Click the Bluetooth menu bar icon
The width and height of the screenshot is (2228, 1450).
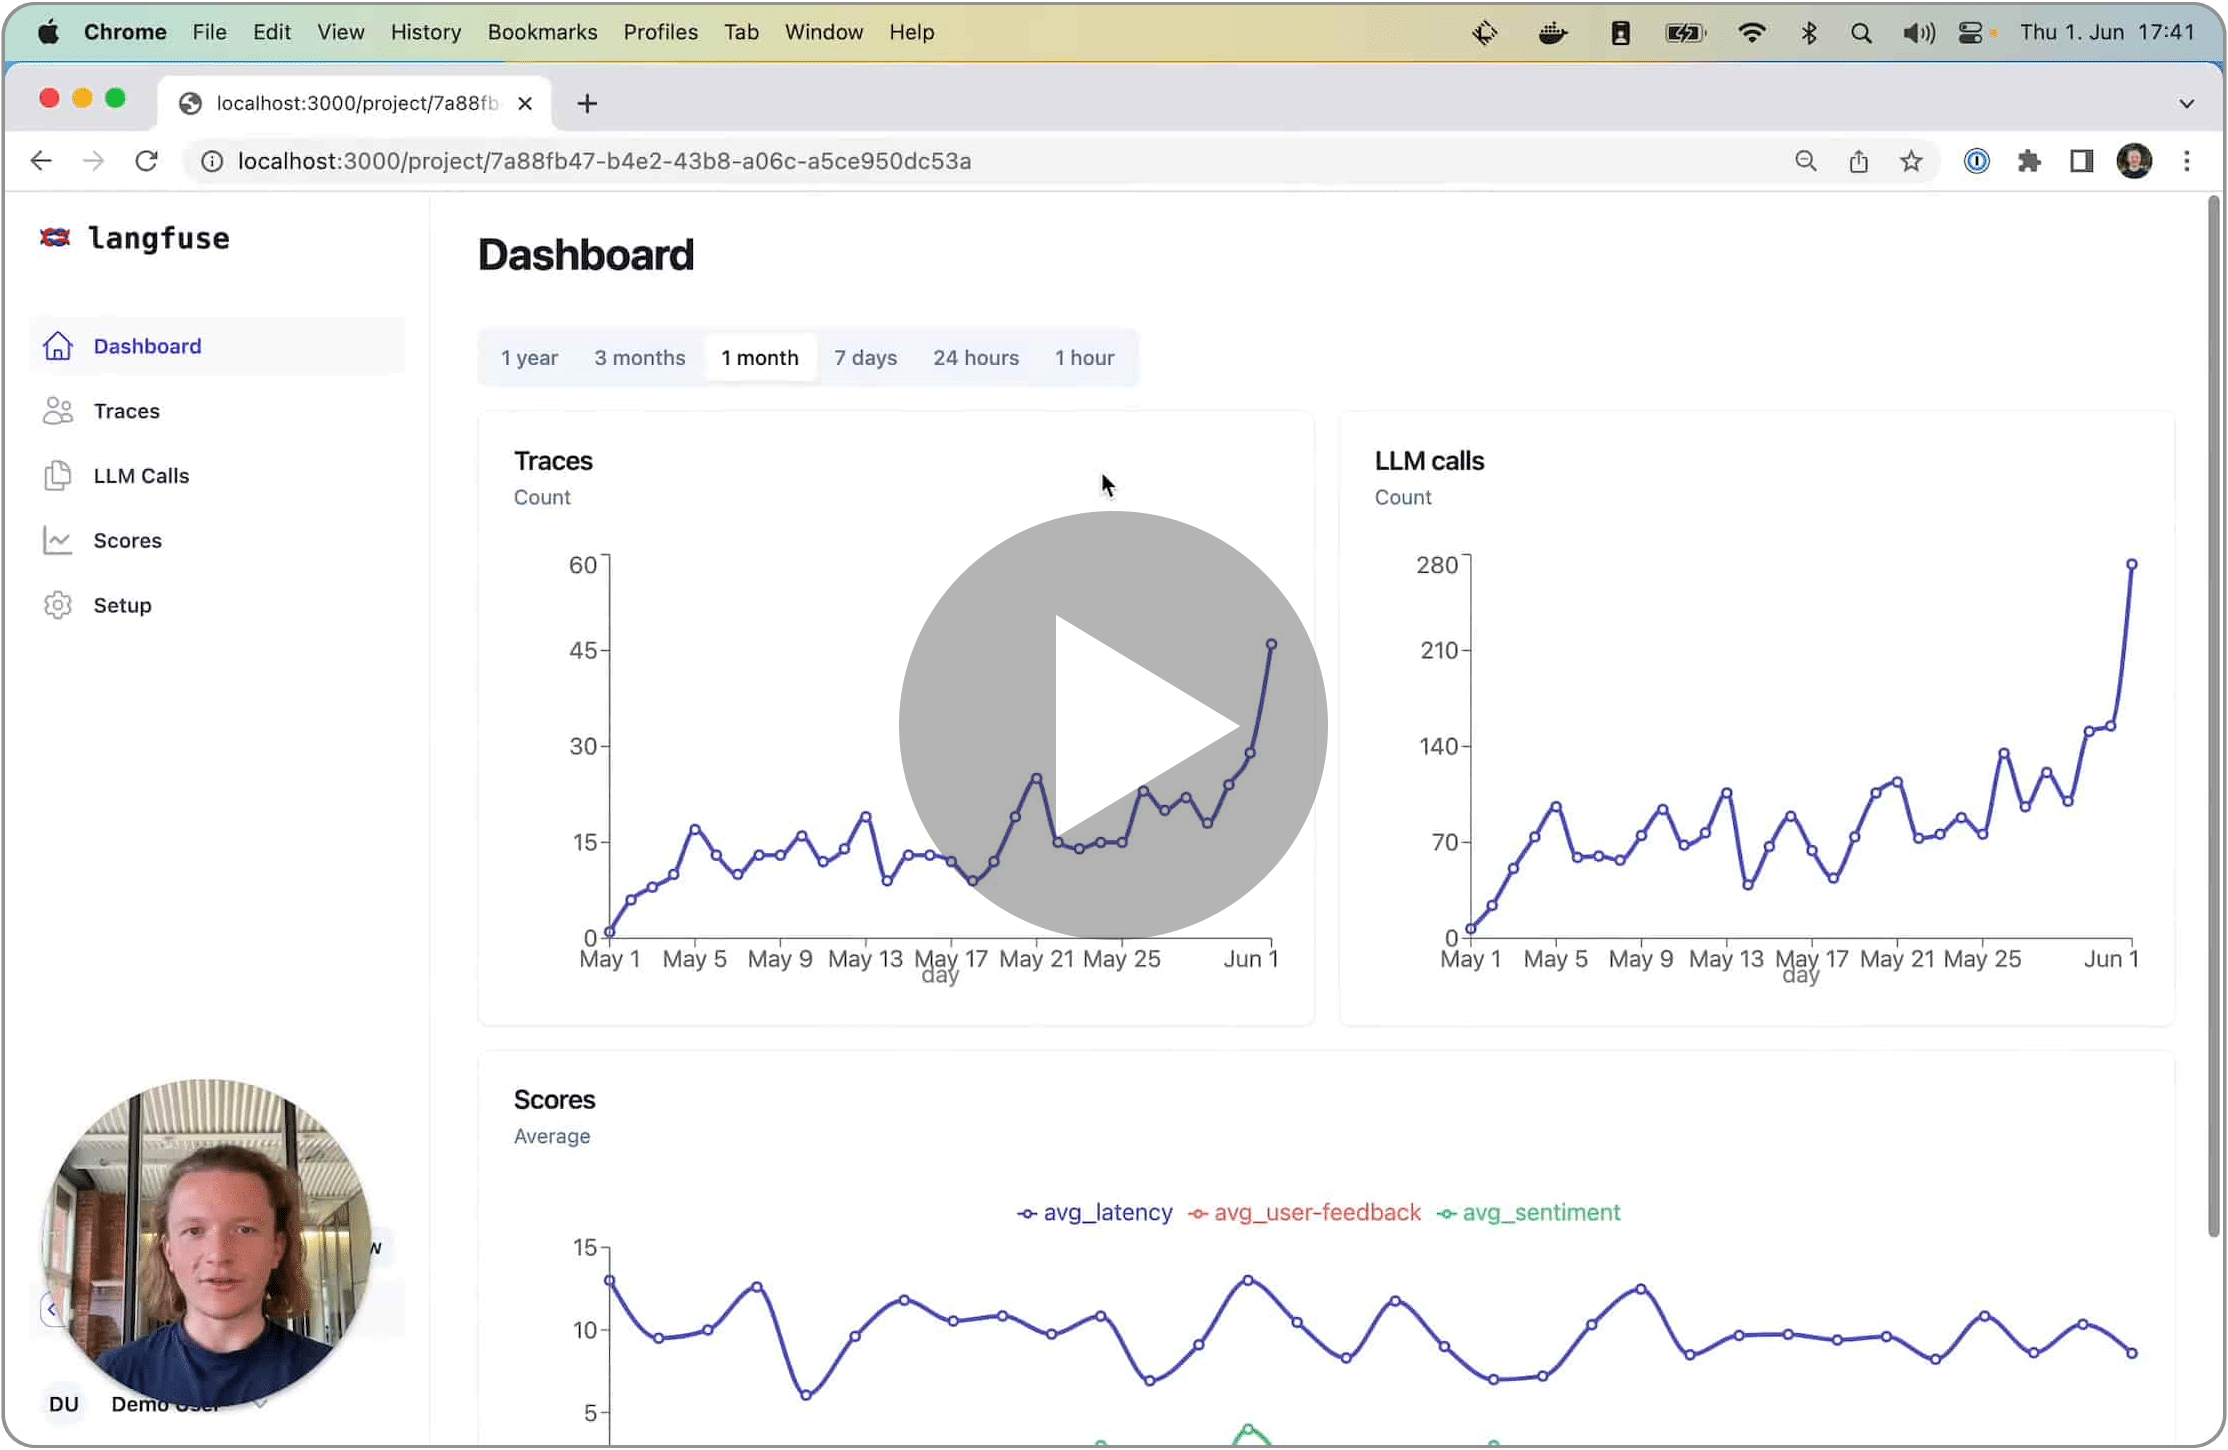point(1808,33)
